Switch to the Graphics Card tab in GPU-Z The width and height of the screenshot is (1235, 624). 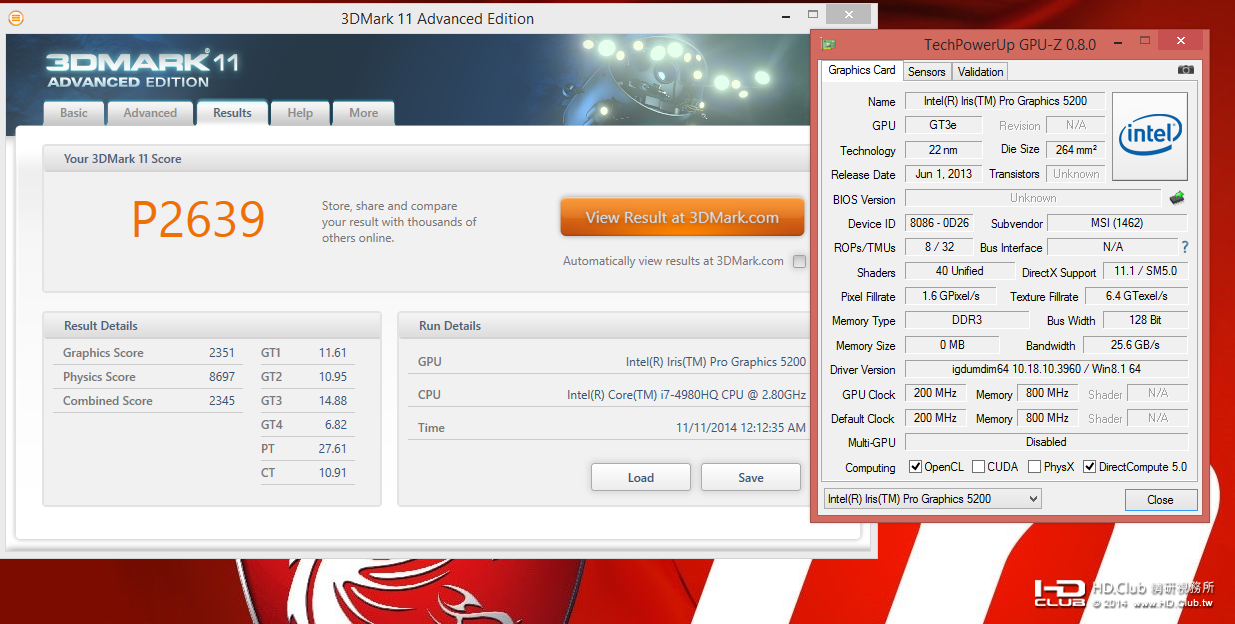pyautogui.click(x=862, y=70)
